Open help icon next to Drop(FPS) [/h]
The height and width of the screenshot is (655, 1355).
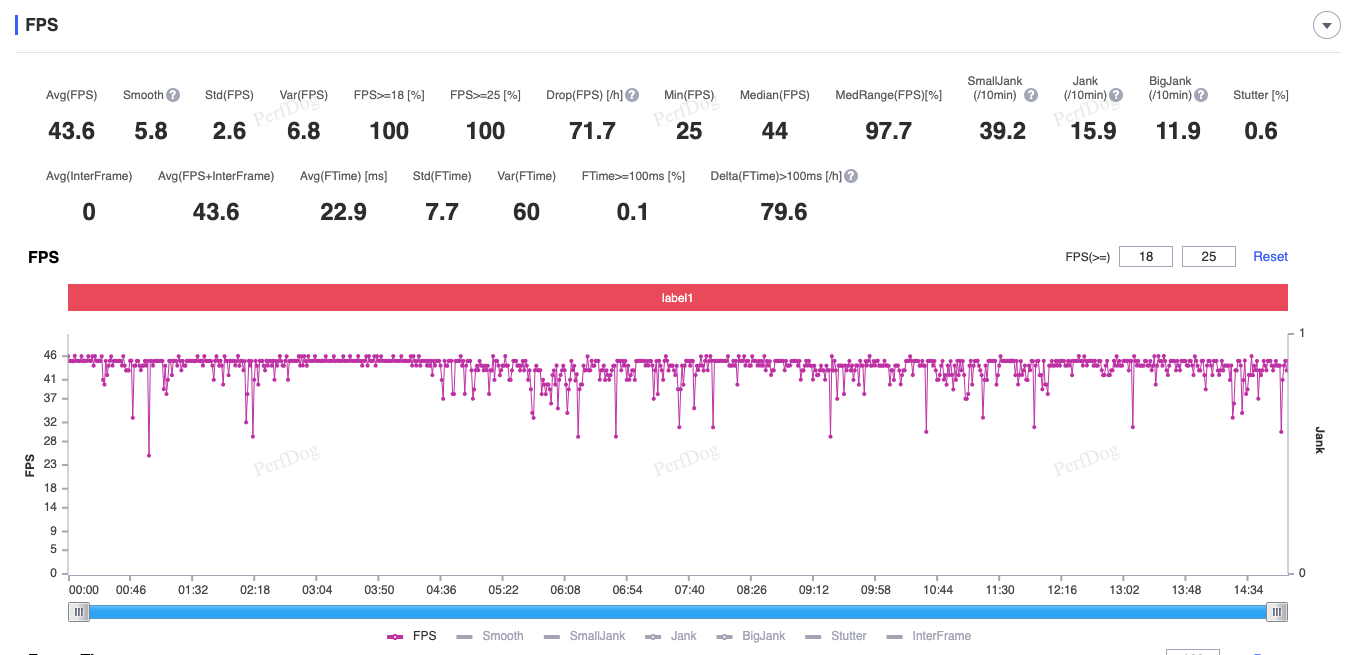tap(632, 95)
